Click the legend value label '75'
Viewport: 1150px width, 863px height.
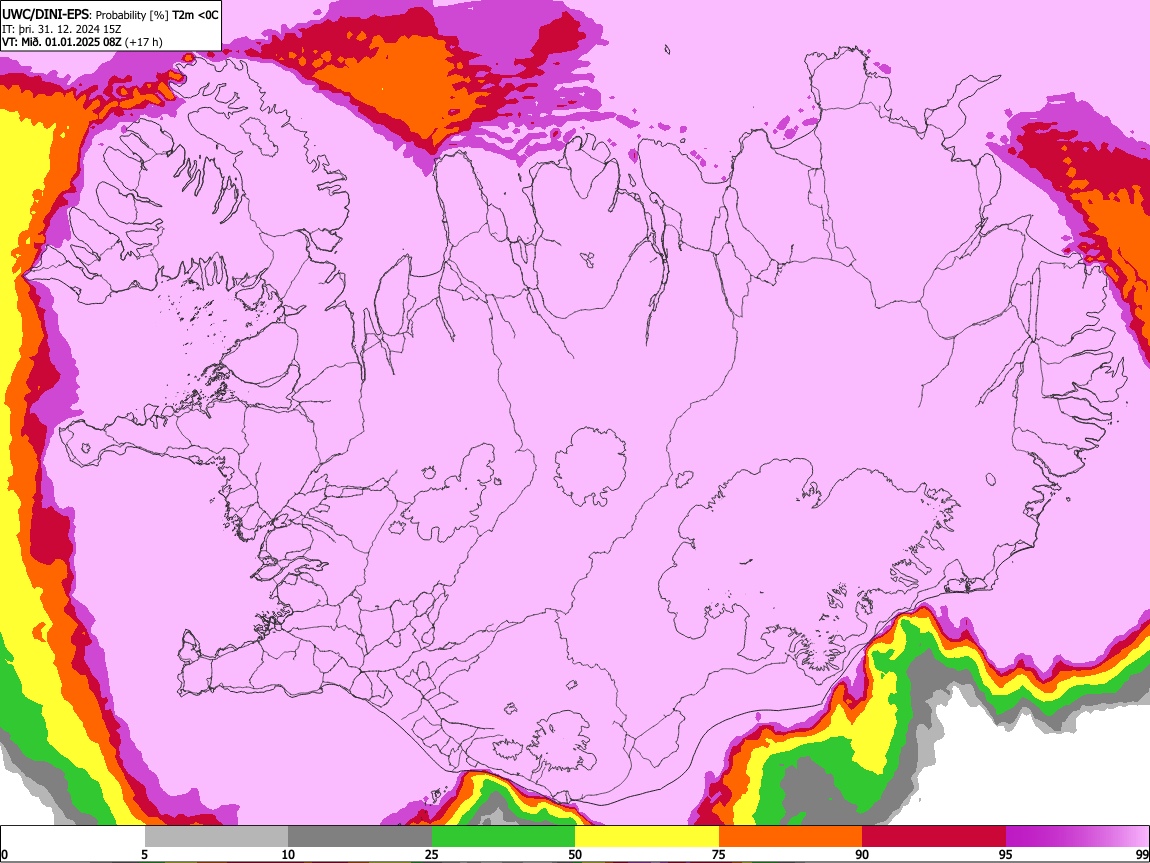coord(719,854)
